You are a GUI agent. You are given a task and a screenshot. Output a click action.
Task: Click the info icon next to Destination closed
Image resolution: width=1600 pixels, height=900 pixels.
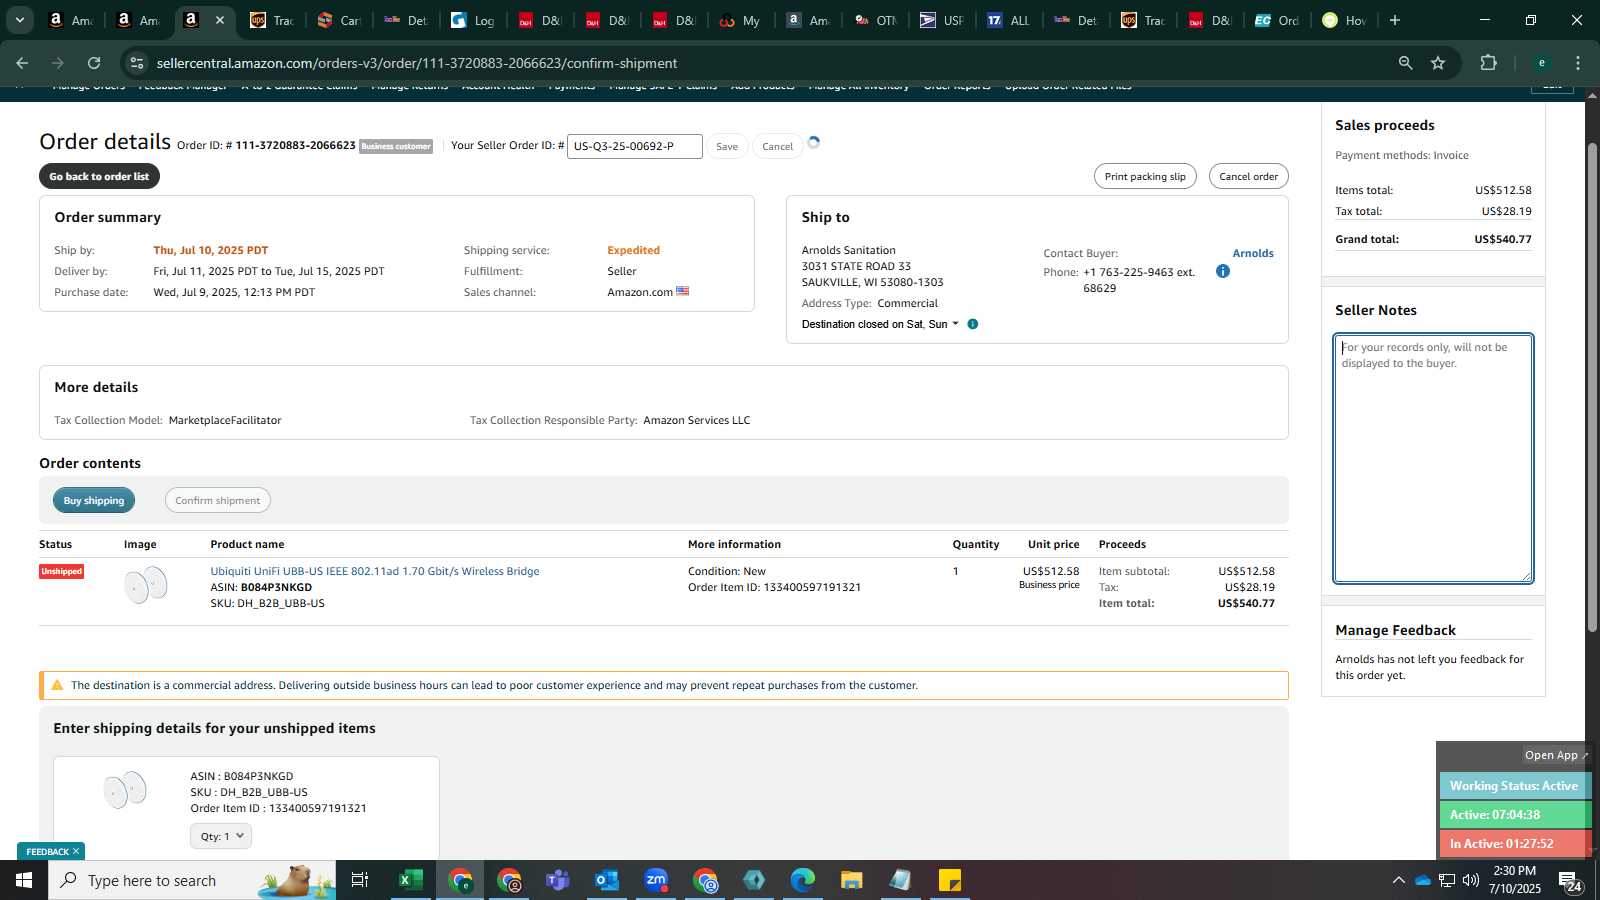coord(972,324)
